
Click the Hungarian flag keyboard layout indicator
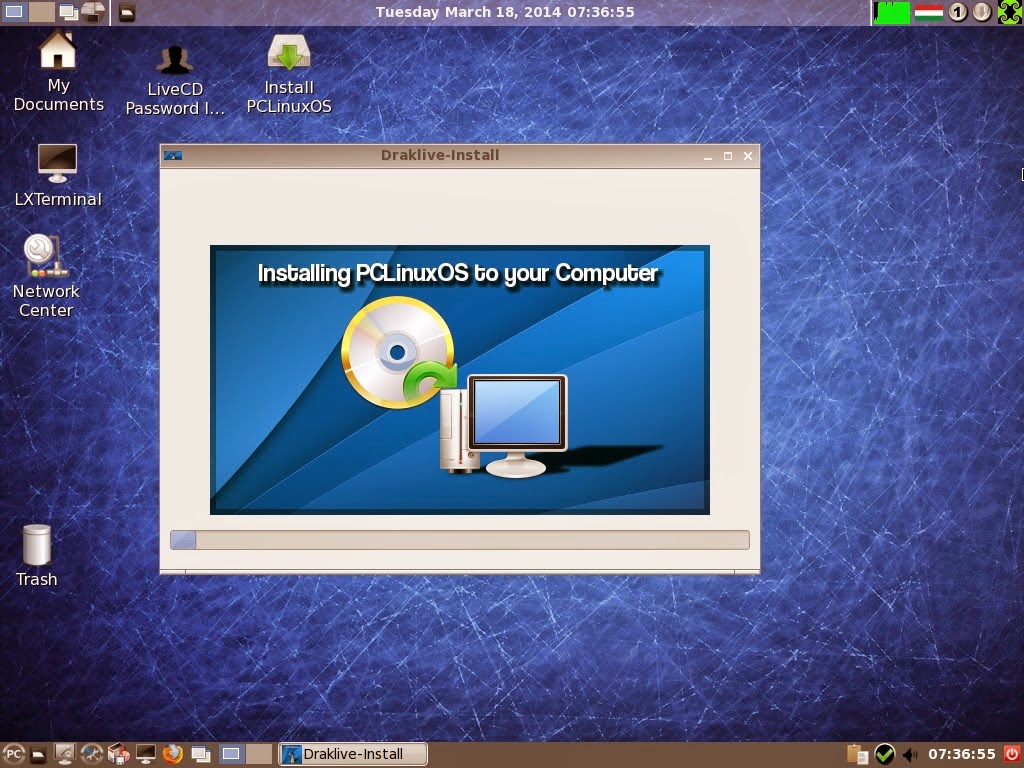click(929, 12)
